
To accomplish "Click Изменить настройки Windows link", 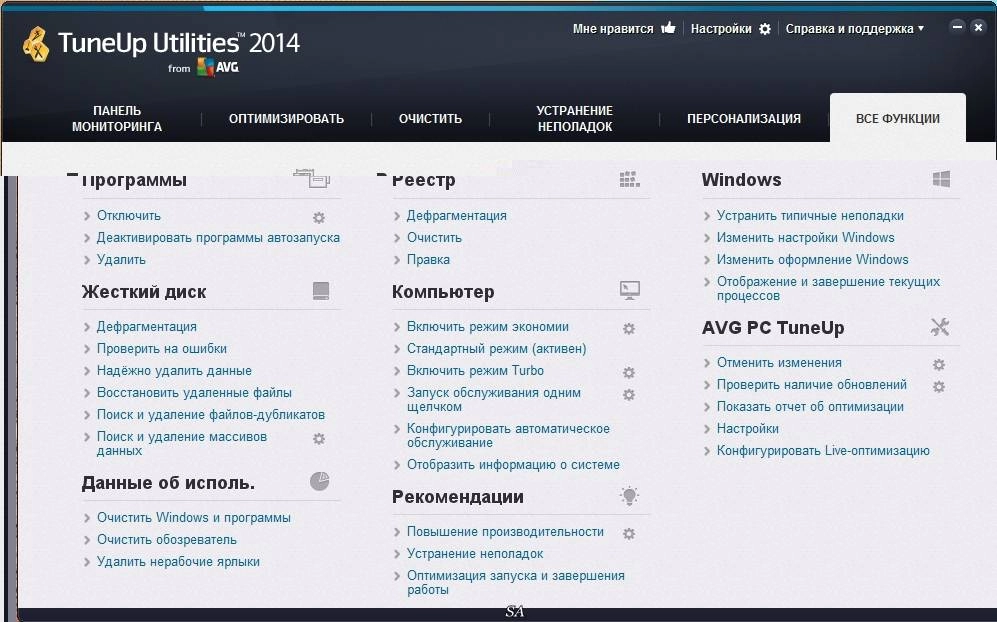I will click(806, 238).
